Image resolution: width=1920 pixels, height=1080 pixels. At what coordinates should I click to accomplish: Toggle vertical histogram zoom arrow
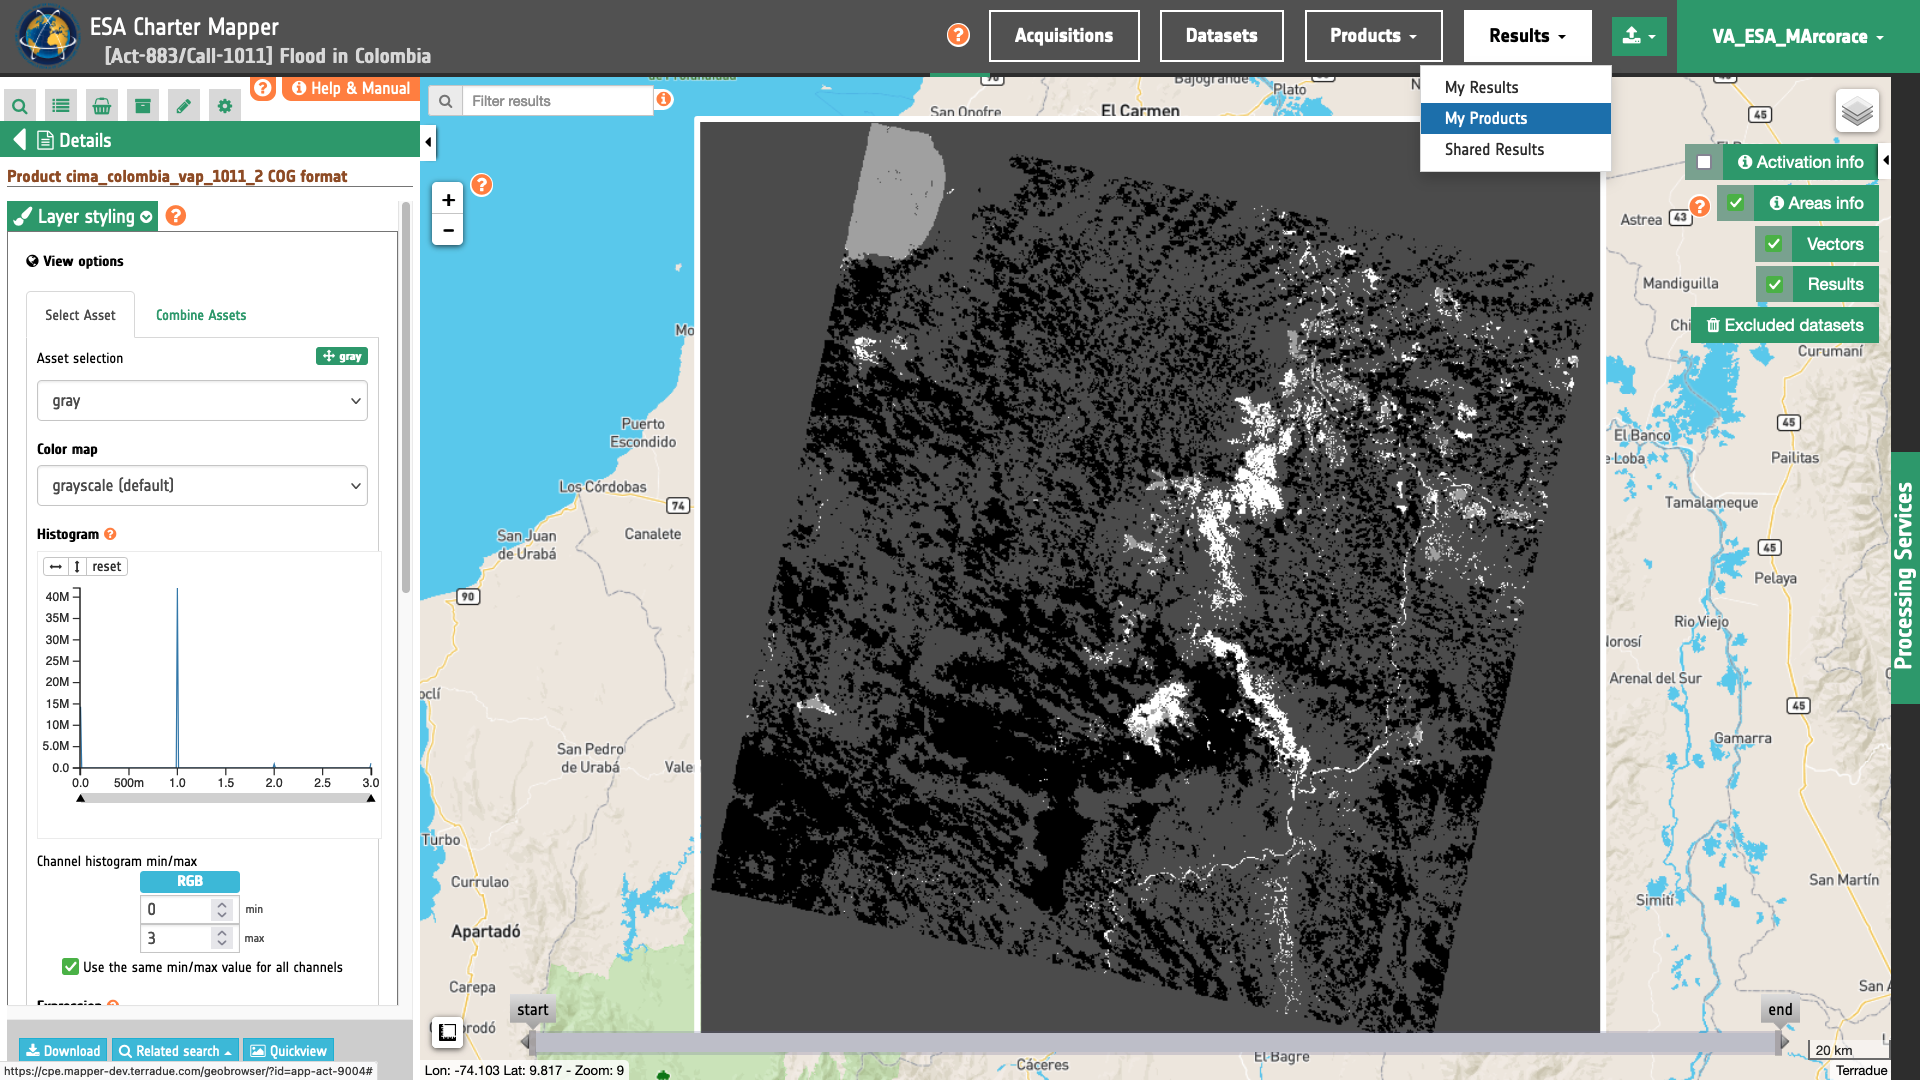[x=77, y=566]
